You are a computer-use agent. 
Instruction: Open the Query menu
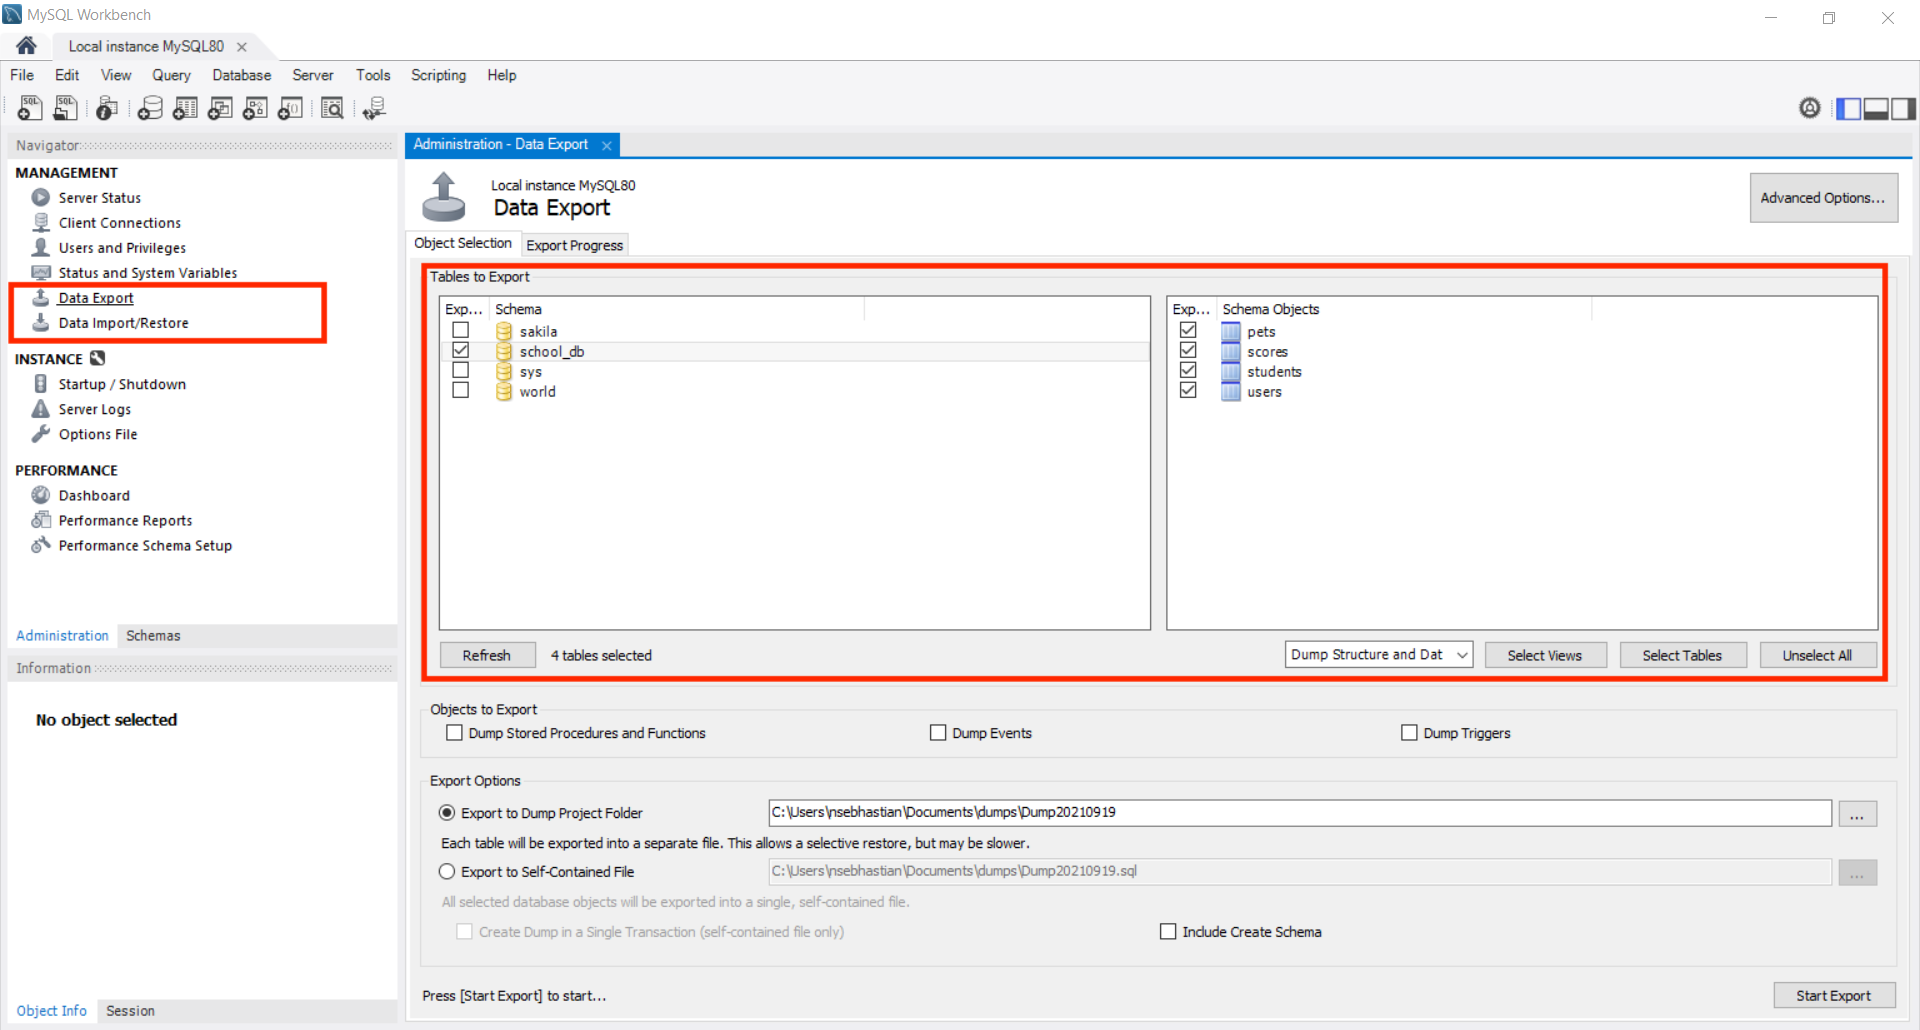tap(171, 75)
